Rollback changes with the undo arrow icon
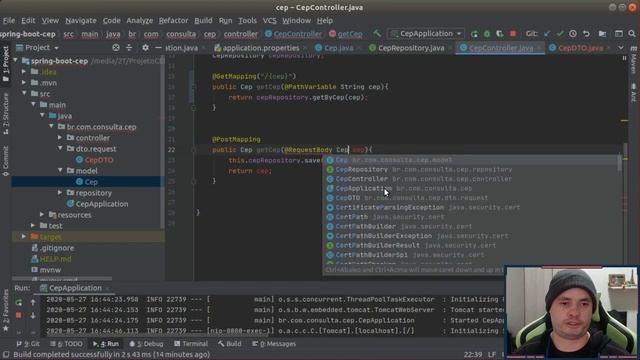640x360 pixels. click(586, 34)
